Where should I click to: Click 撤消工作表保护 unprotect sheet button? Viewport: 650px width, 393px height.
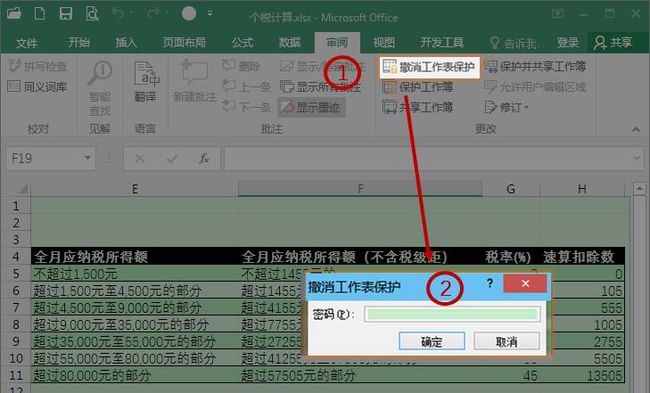429,67
